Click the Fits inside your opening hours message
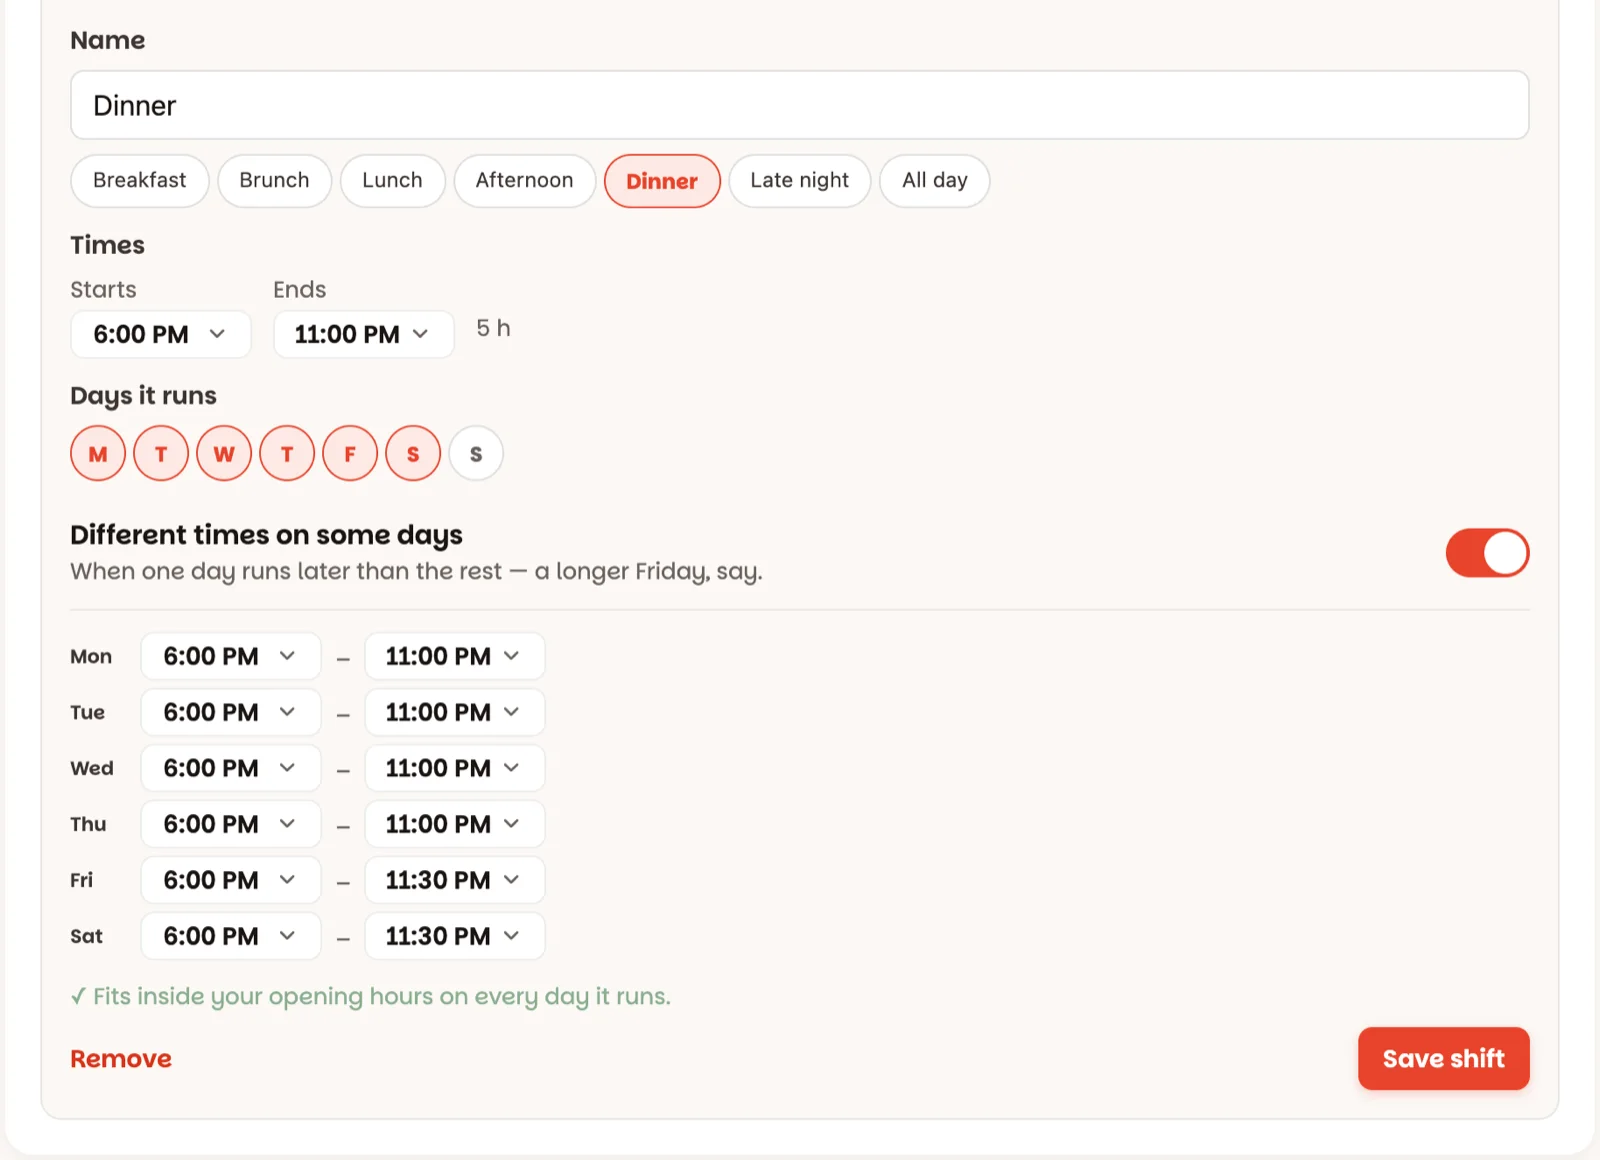This screenshot has width=1600, height=1160. tap(371, 997)
